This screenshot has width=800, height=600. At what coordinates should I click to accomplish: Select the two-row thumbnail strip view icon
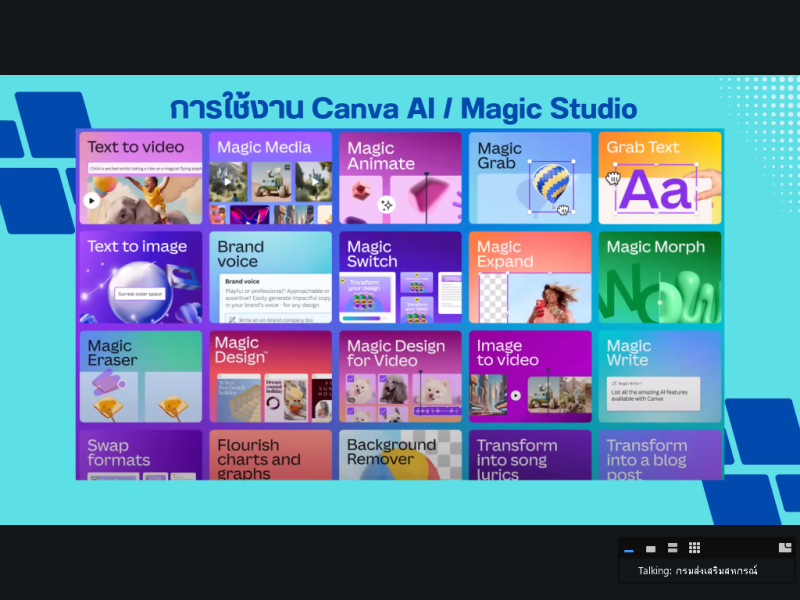(x=673, y=548)
